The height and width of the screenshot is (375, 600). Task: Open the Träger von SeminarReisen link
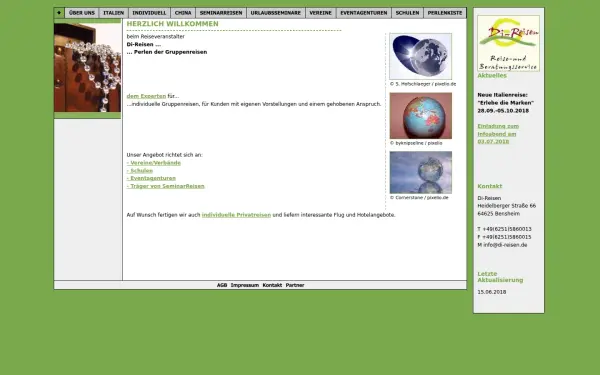[165, 186]
